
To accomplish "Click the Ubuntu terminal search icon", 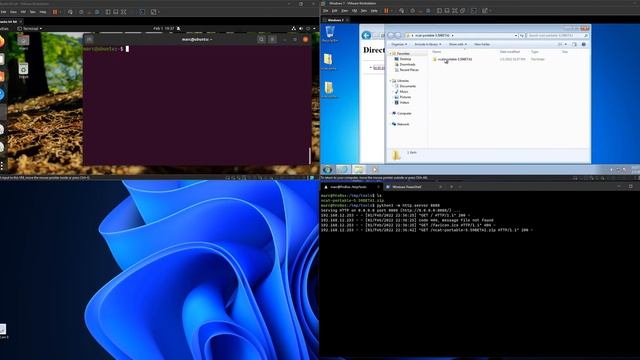I will coord(261,39).
